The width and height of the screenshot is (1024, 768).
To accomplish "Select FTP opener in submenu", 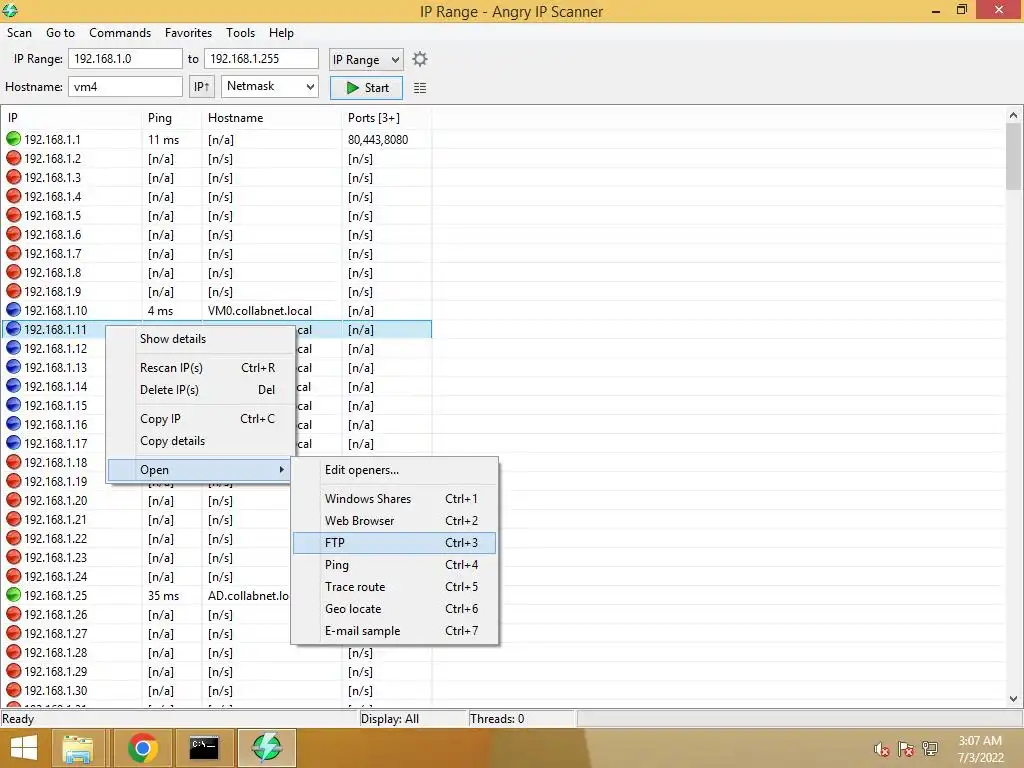I will tap(394, 543).
